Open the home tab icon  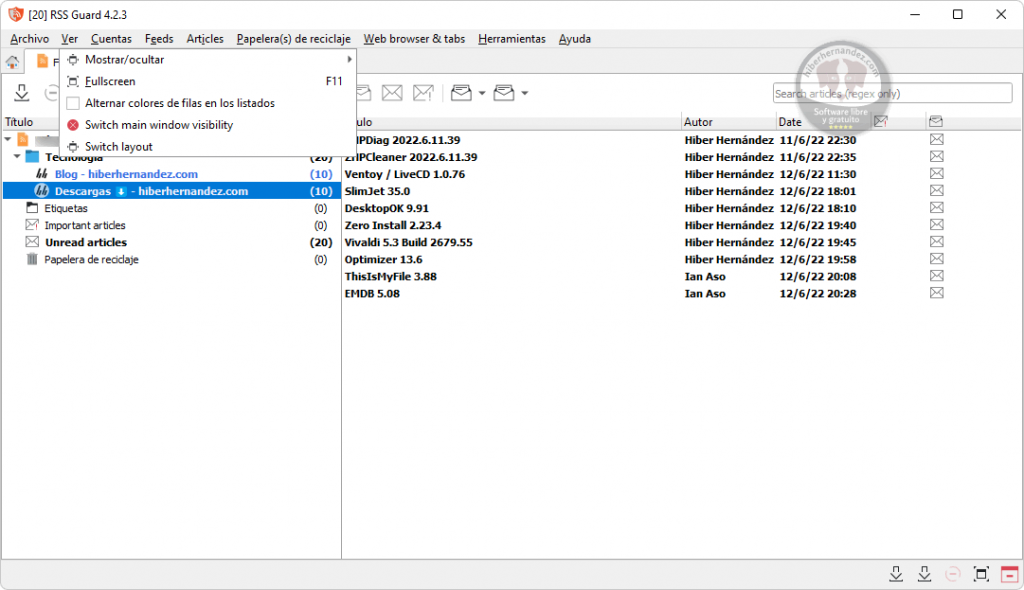12,62
